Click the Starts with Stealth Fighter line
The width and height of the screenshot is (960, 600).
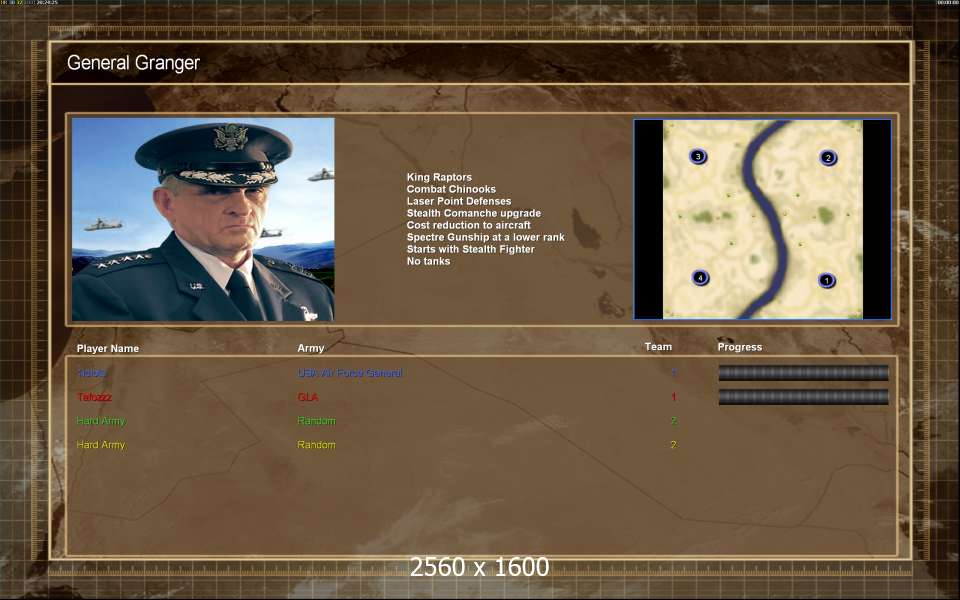(470, 249)
